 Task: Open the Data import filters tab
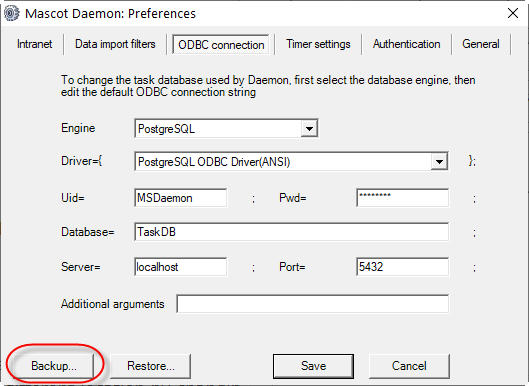[x=115, y=44]
